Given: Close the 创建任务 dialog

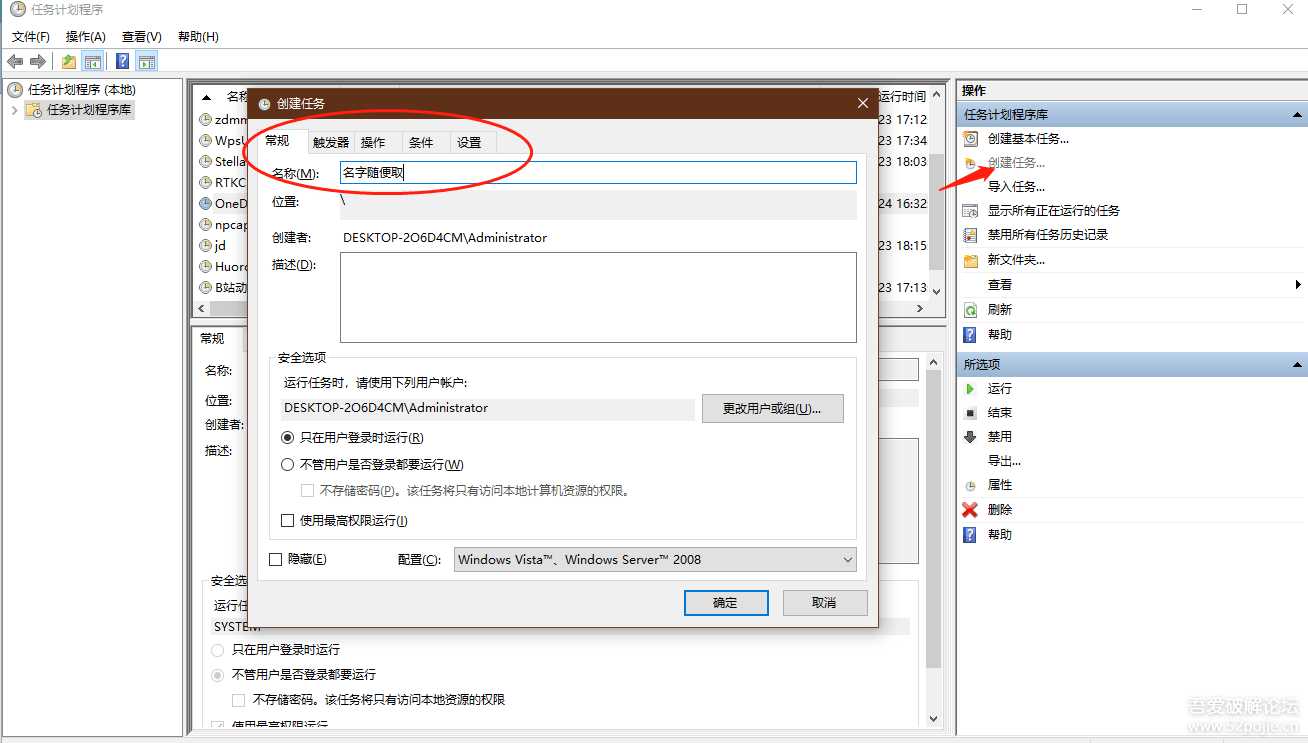Looking at the screenshot, I should pyautogui.click(x=863, y=103).
